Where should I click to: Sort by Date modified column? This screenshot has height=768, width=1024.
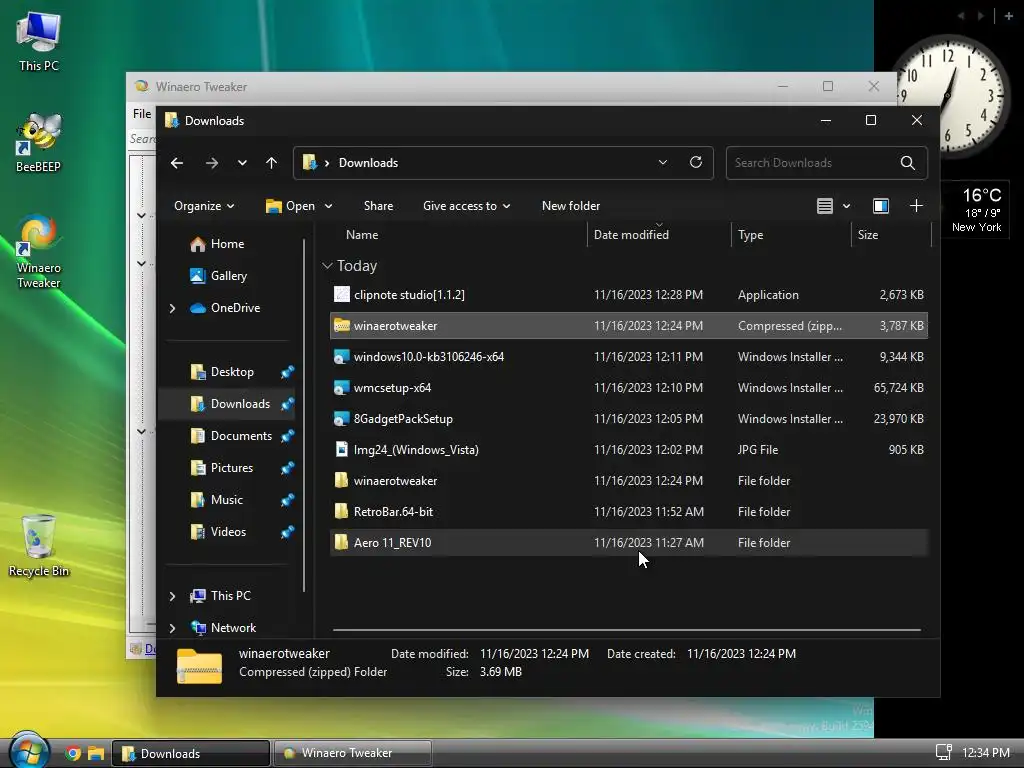pos(631,234)
